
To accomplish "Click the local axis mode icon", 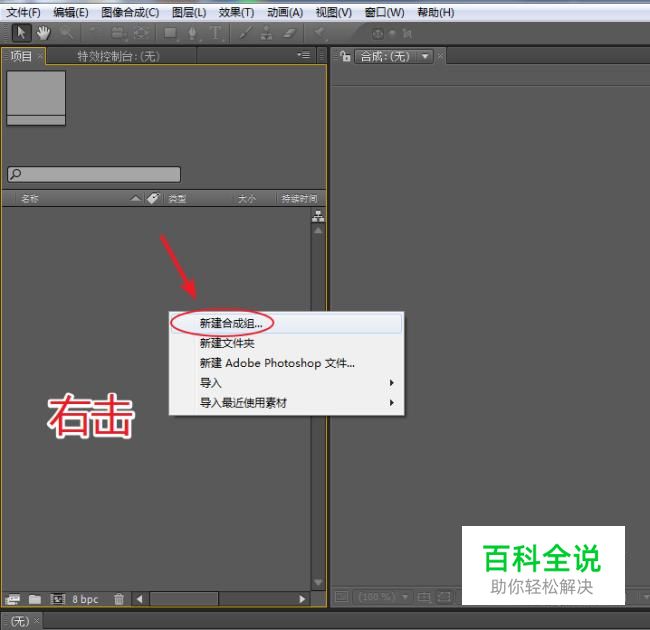I will pyautogui.click(x=378, y=34).
